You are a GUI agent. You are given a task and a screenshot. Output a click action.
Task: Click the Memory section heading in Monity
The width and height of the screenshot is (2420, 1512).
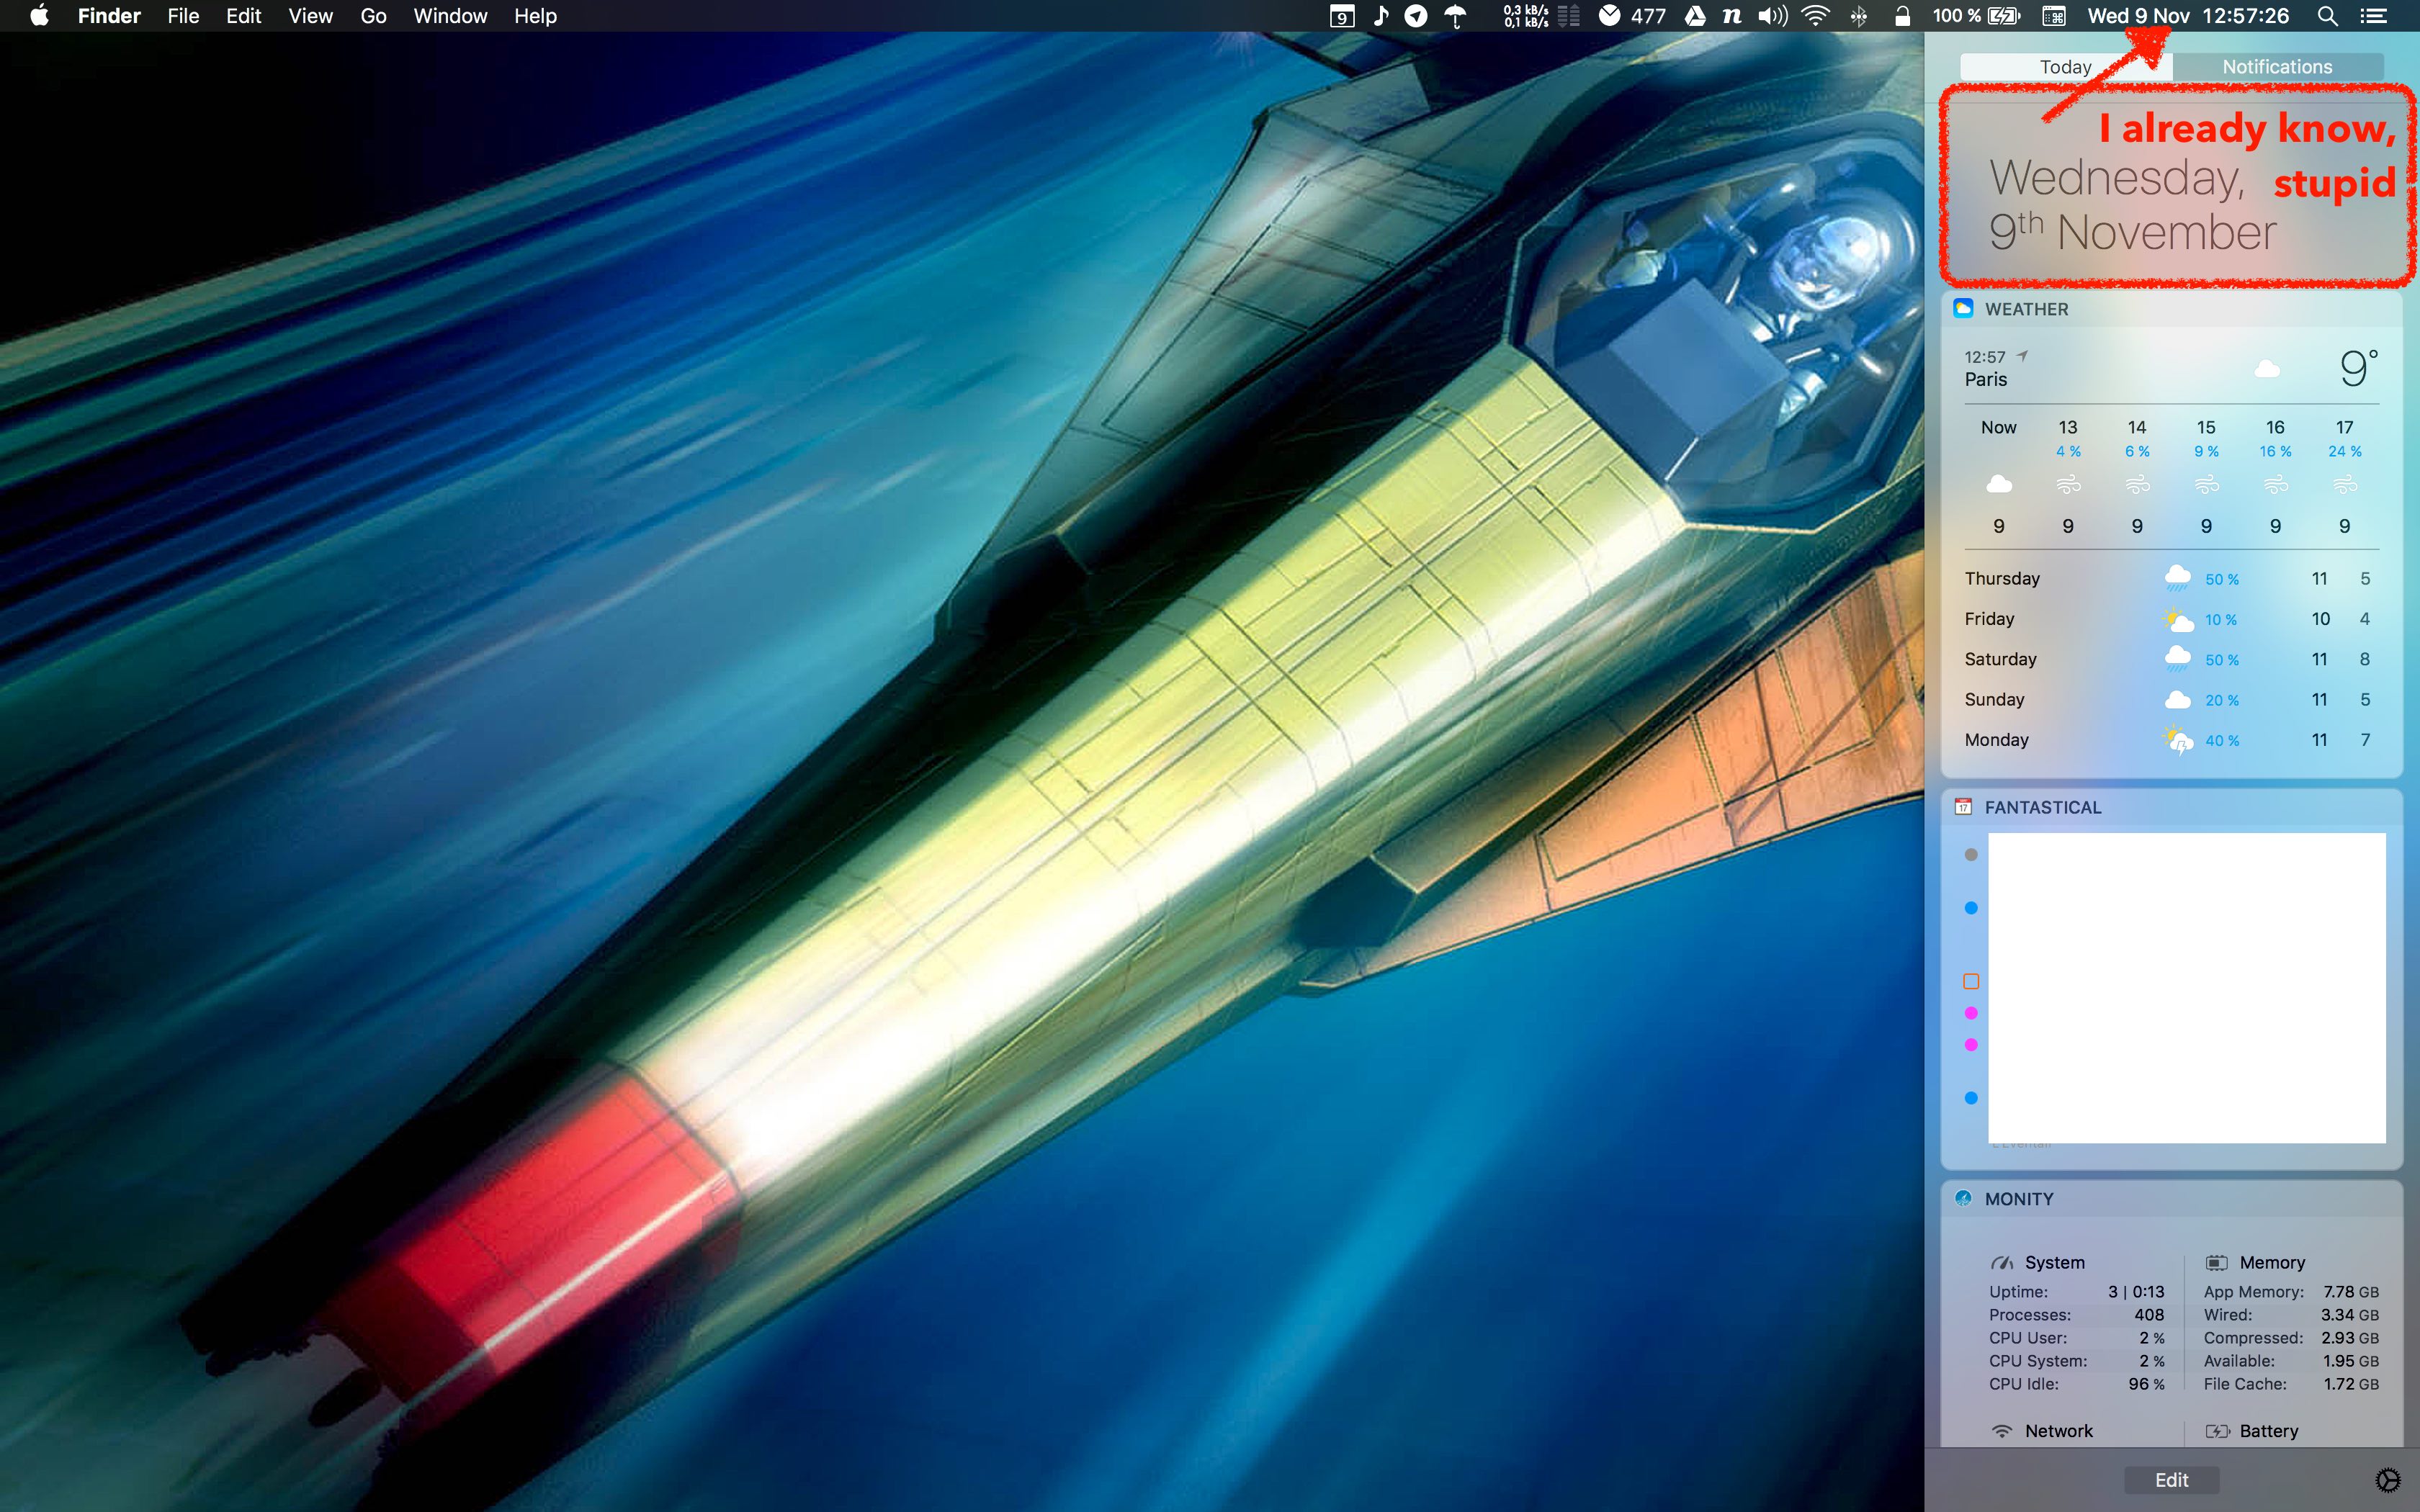[x=2272, y=1262]
